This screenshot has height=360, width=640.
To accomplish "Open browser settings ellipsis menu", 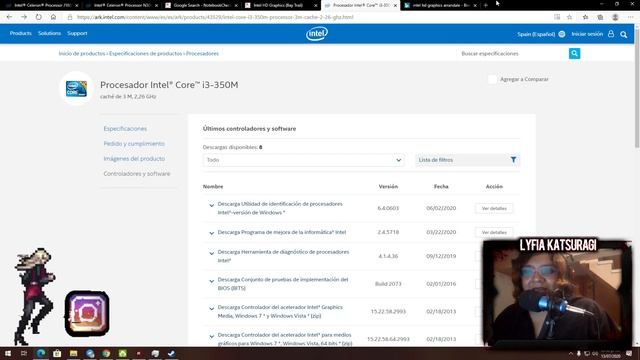I will pos(630,17).
